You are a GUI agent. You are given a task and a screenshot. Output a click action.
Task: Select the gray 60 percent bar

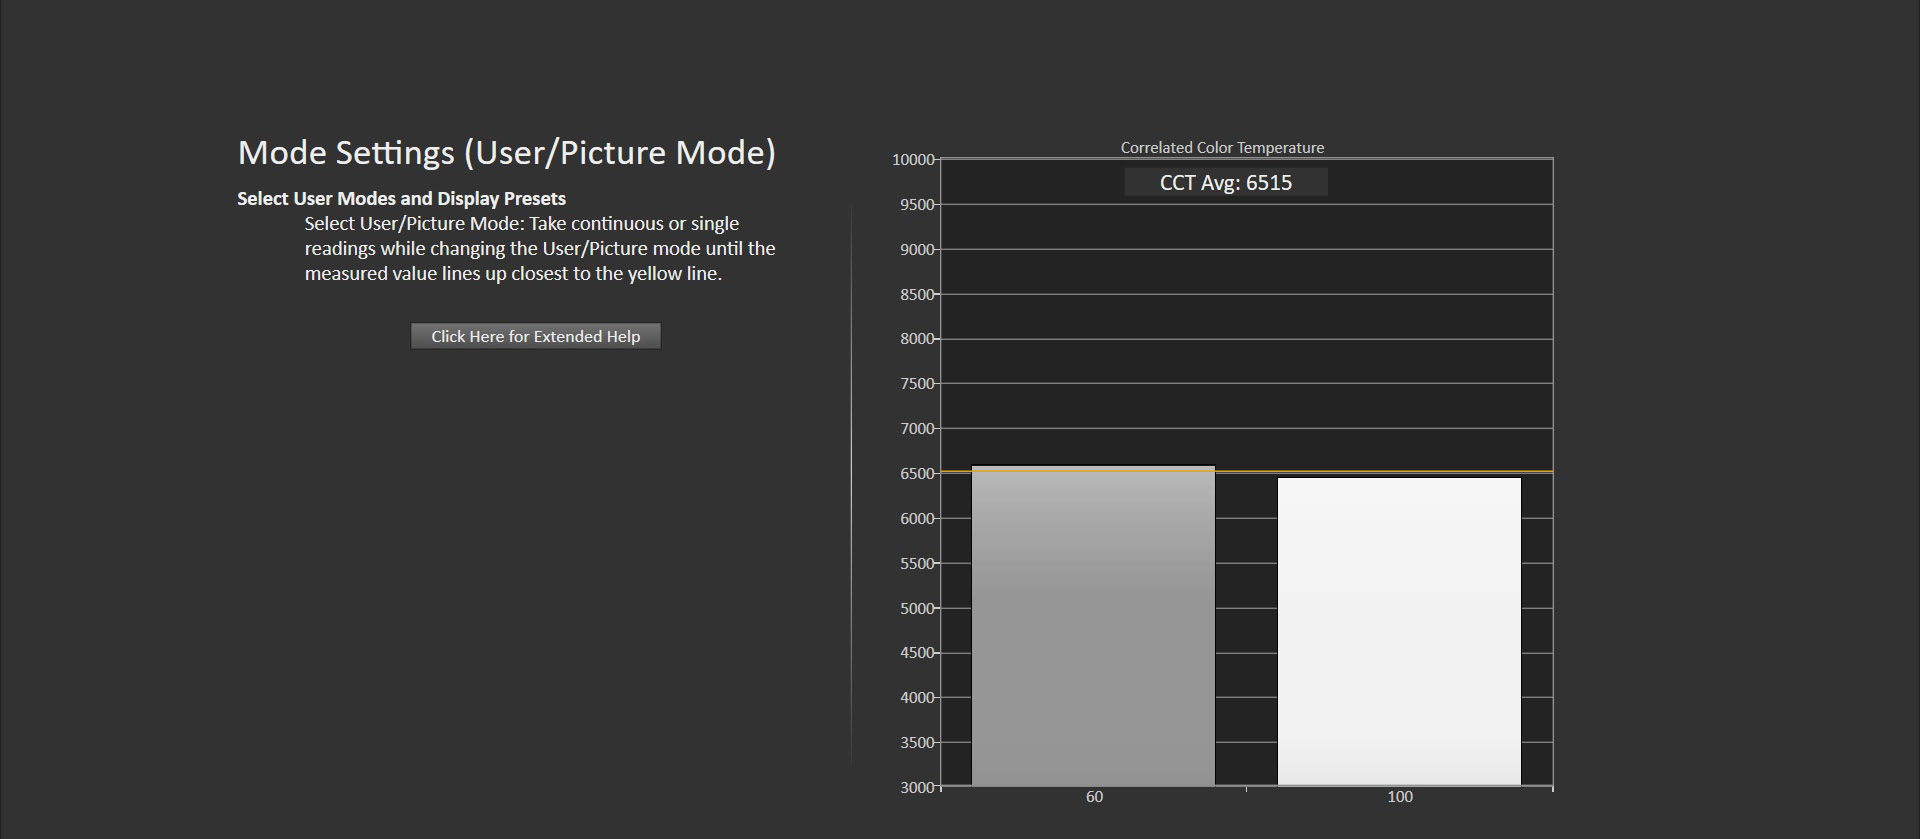1093,630
